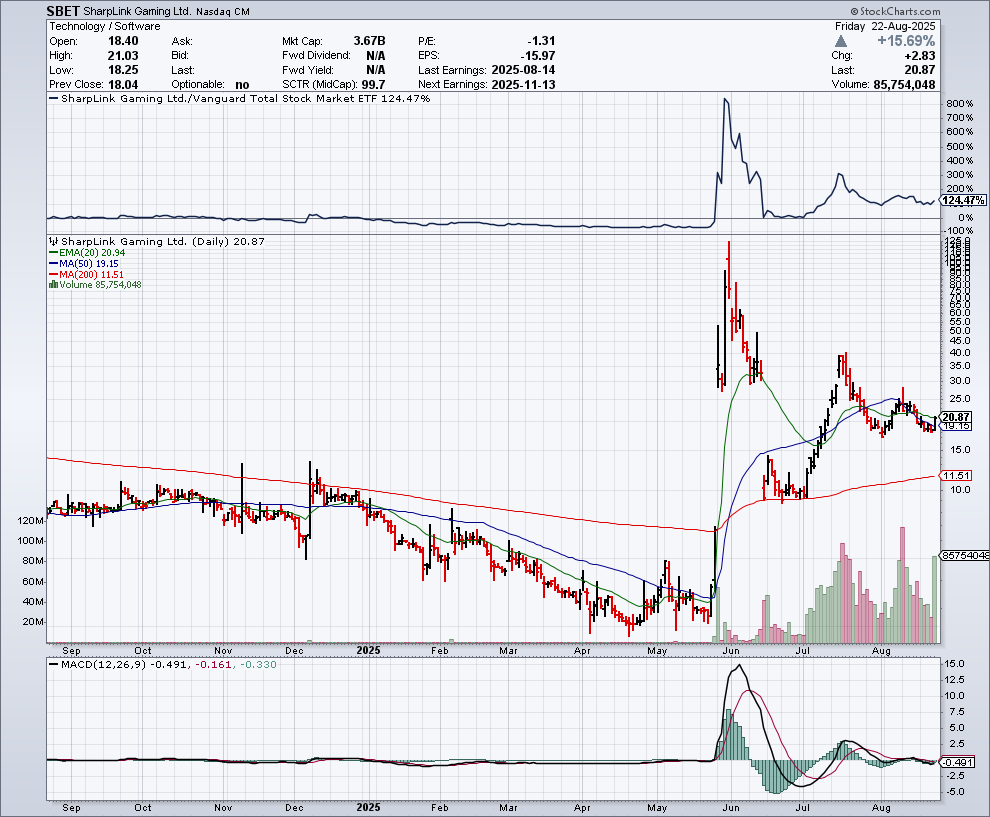
Task: Click the EPS value -15.97
Action: click(538, 56)
